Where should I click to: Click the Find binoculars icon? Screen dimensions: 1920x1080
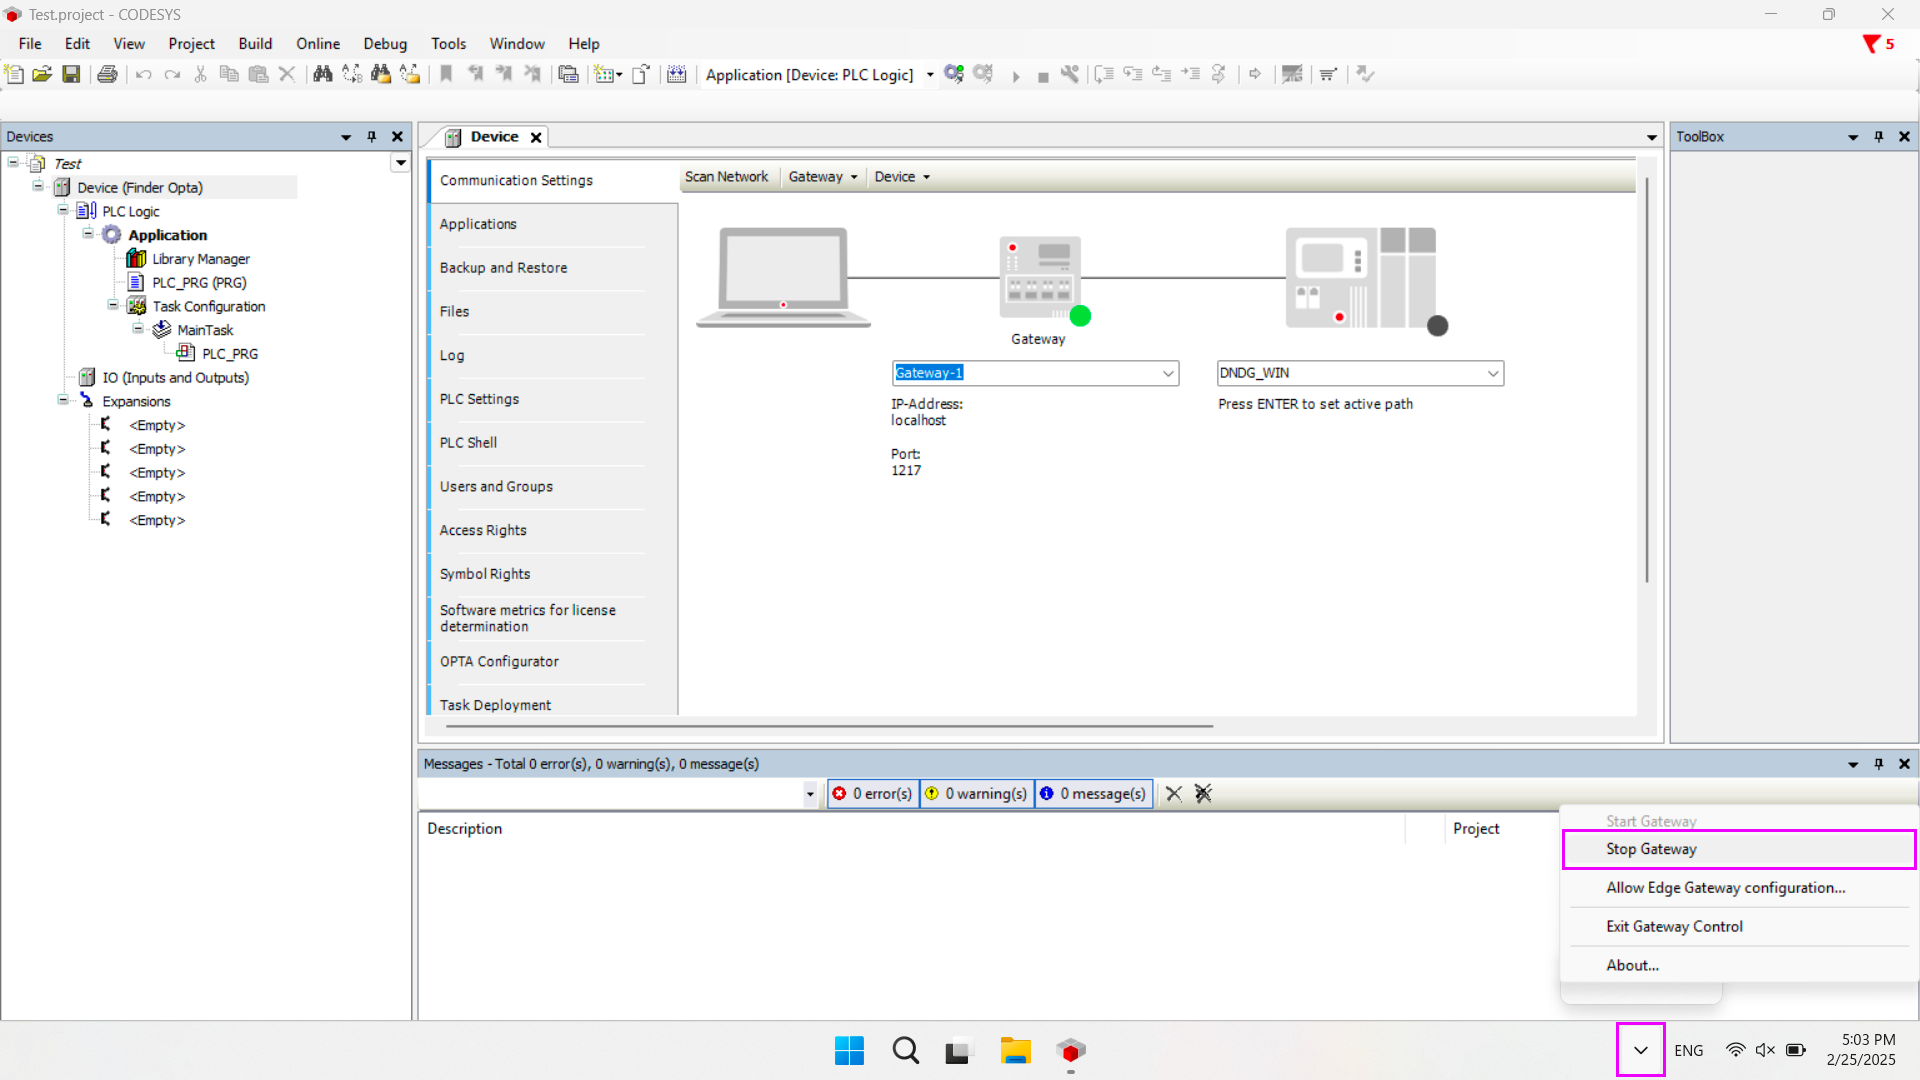322,74
